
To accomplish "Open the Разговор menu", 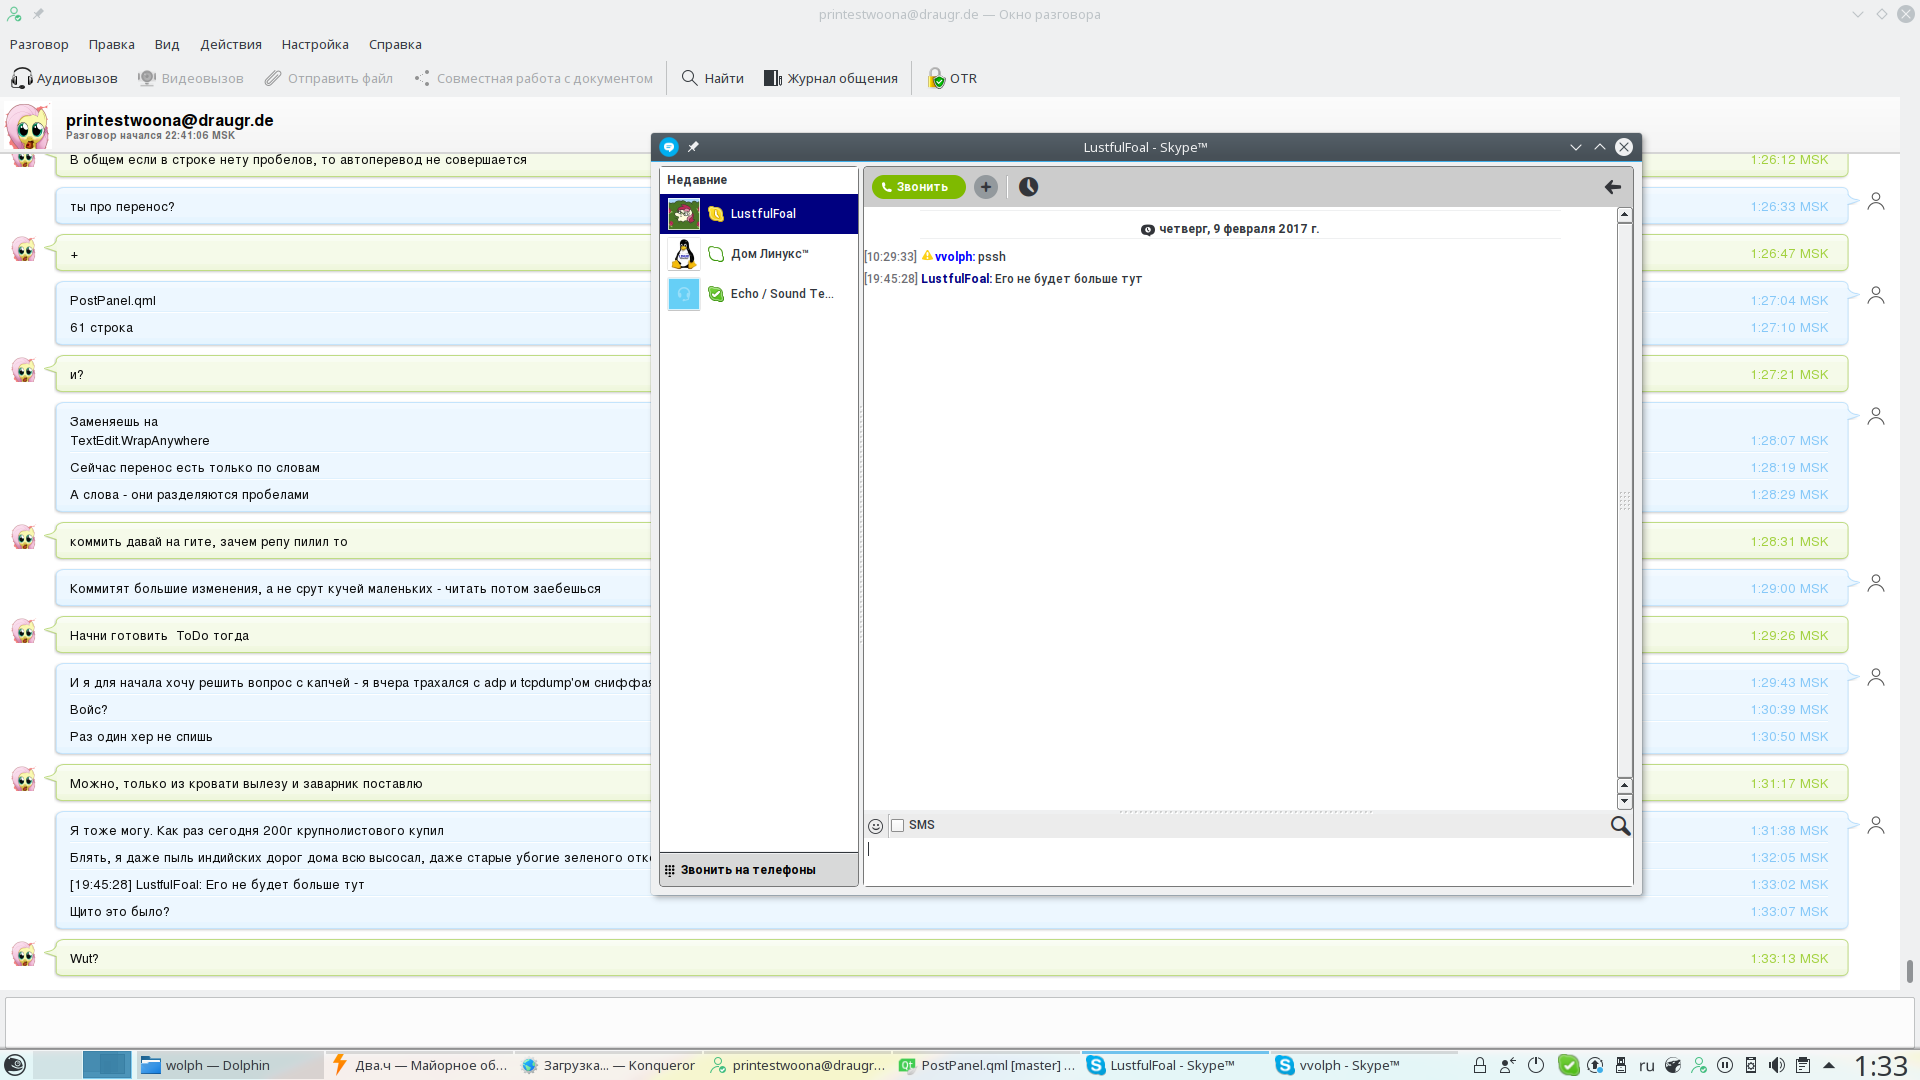I will (39, 44).
